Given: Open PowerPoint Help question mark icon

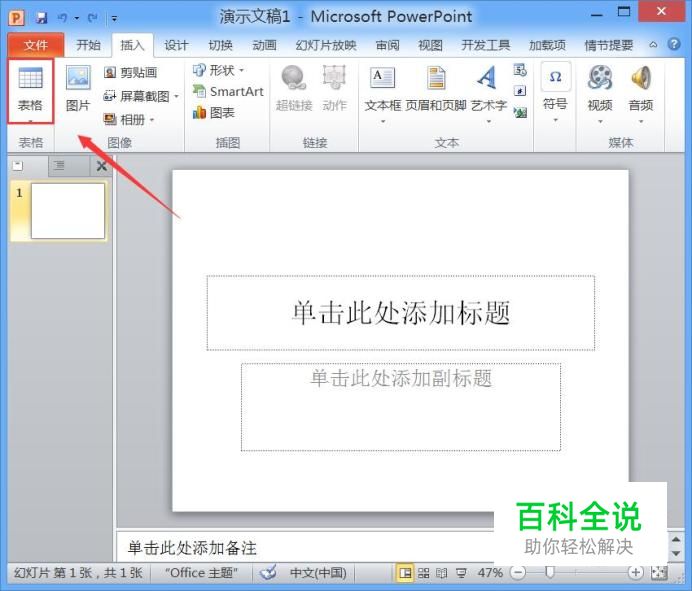Looking at the screenshot, I should [x=673, y=44].
